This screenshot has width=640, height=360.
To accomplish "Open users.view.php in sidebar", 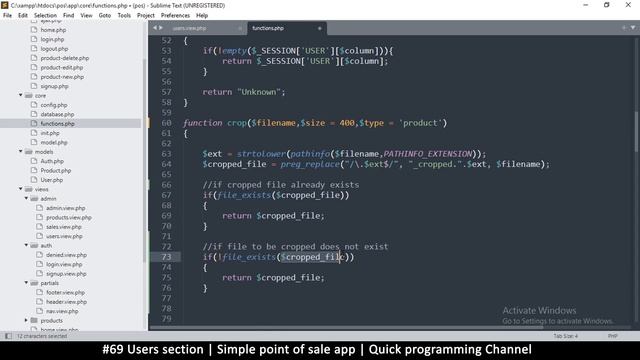I will [x=64, y=236].
